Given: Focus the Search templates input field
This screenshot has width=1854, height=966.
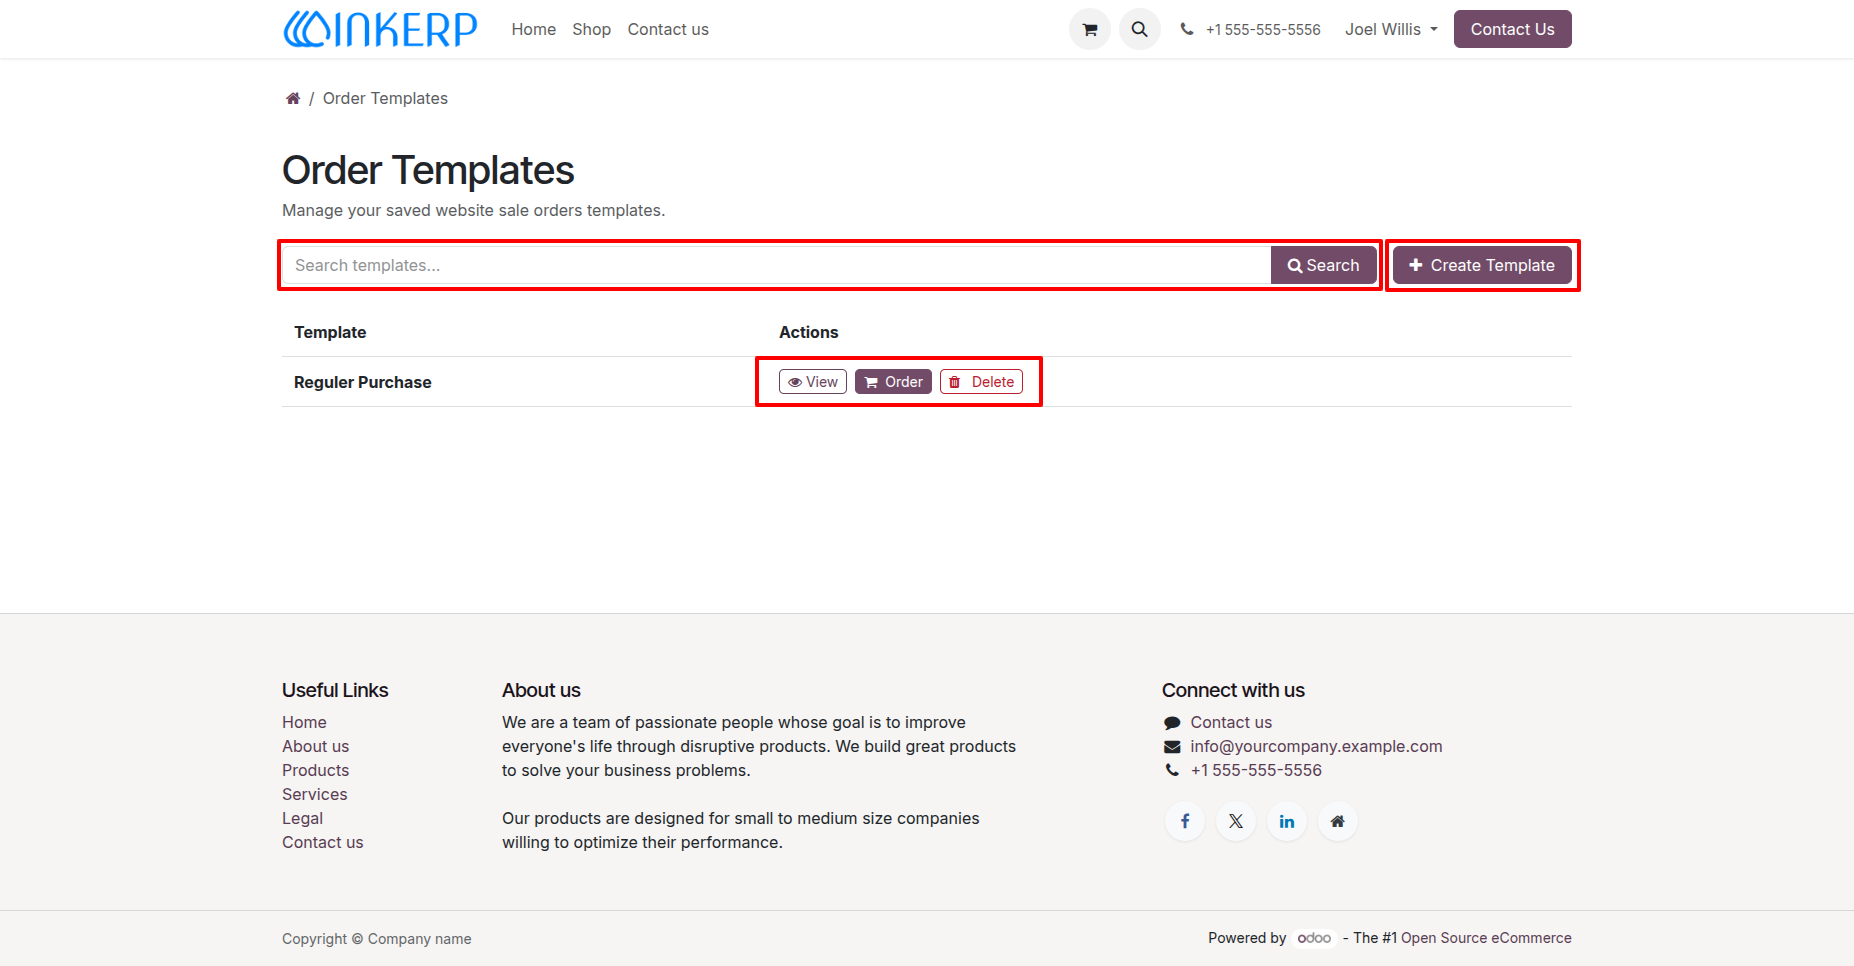Looking at the screenshot, I should point(776,265).
